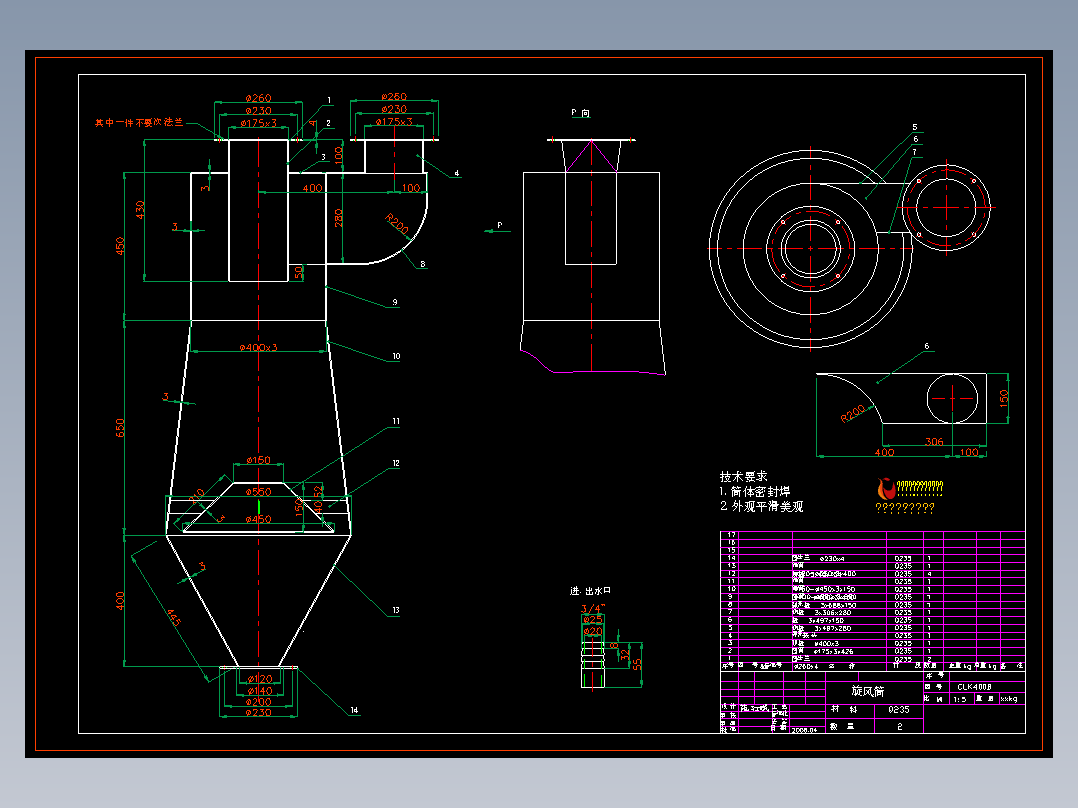Click part callout "14" beside the bottom outlet
This screenshot has width=1078, height=808.
354,710
